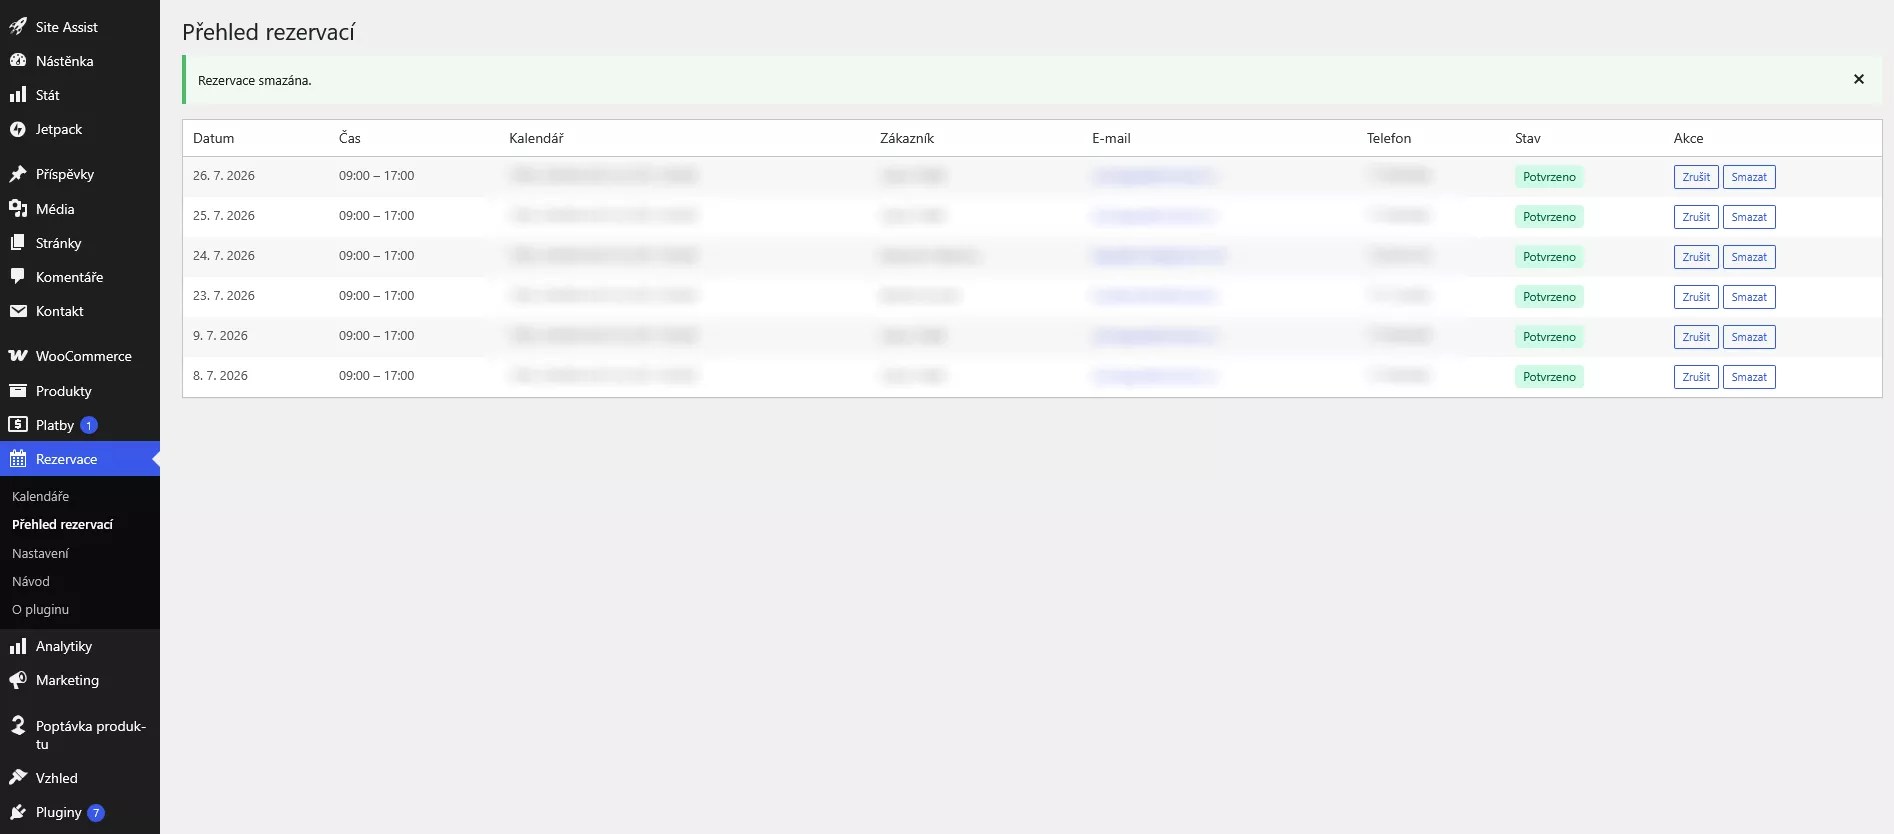Click Smazat for the 25. 7. 2026 reservation

click(1749, 217)
